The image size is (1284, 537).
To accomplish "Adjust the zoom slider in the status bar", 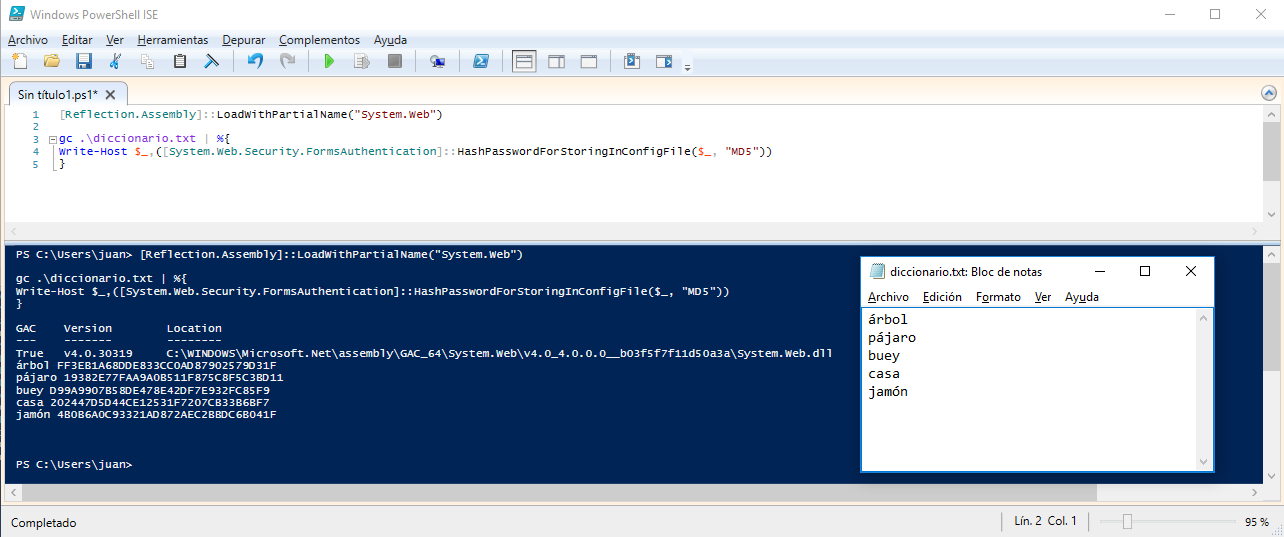I will [1127, 521].
